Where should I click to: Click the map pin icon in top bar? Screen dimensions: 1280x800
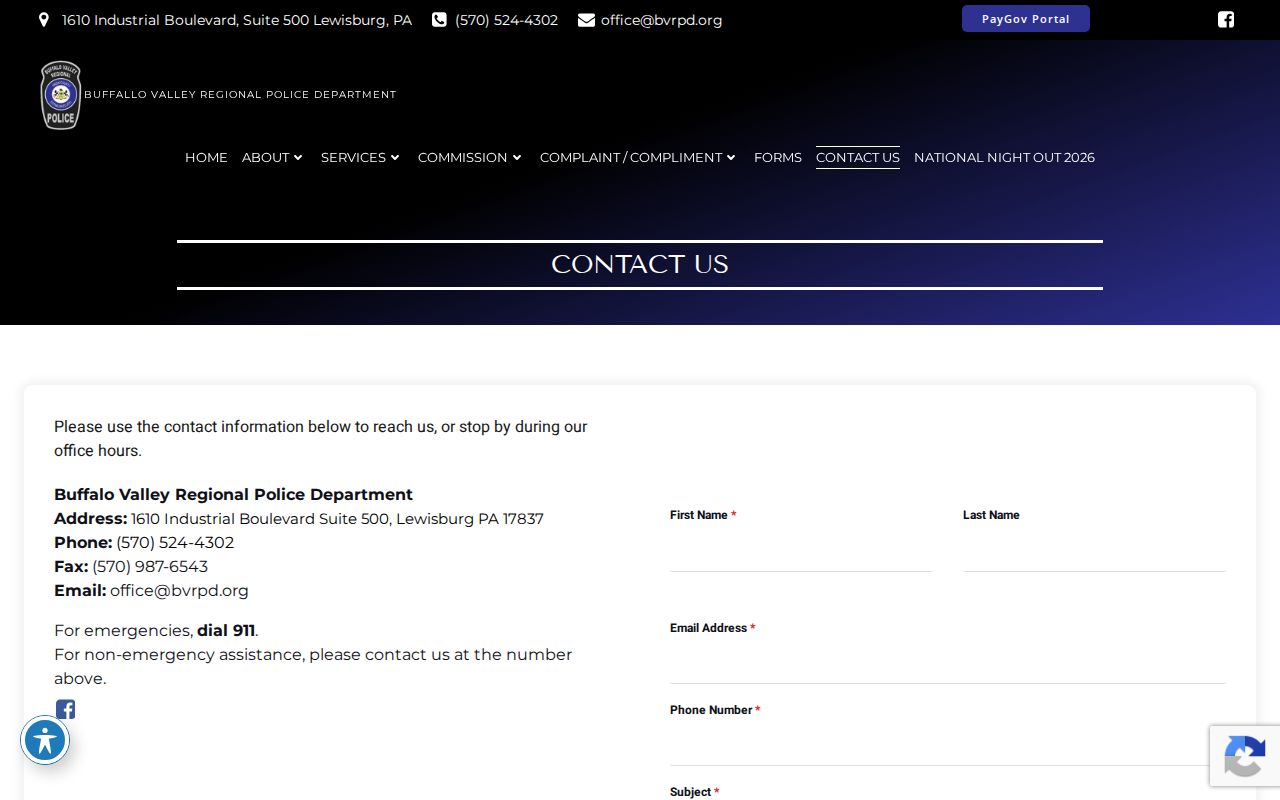point(44,20)
